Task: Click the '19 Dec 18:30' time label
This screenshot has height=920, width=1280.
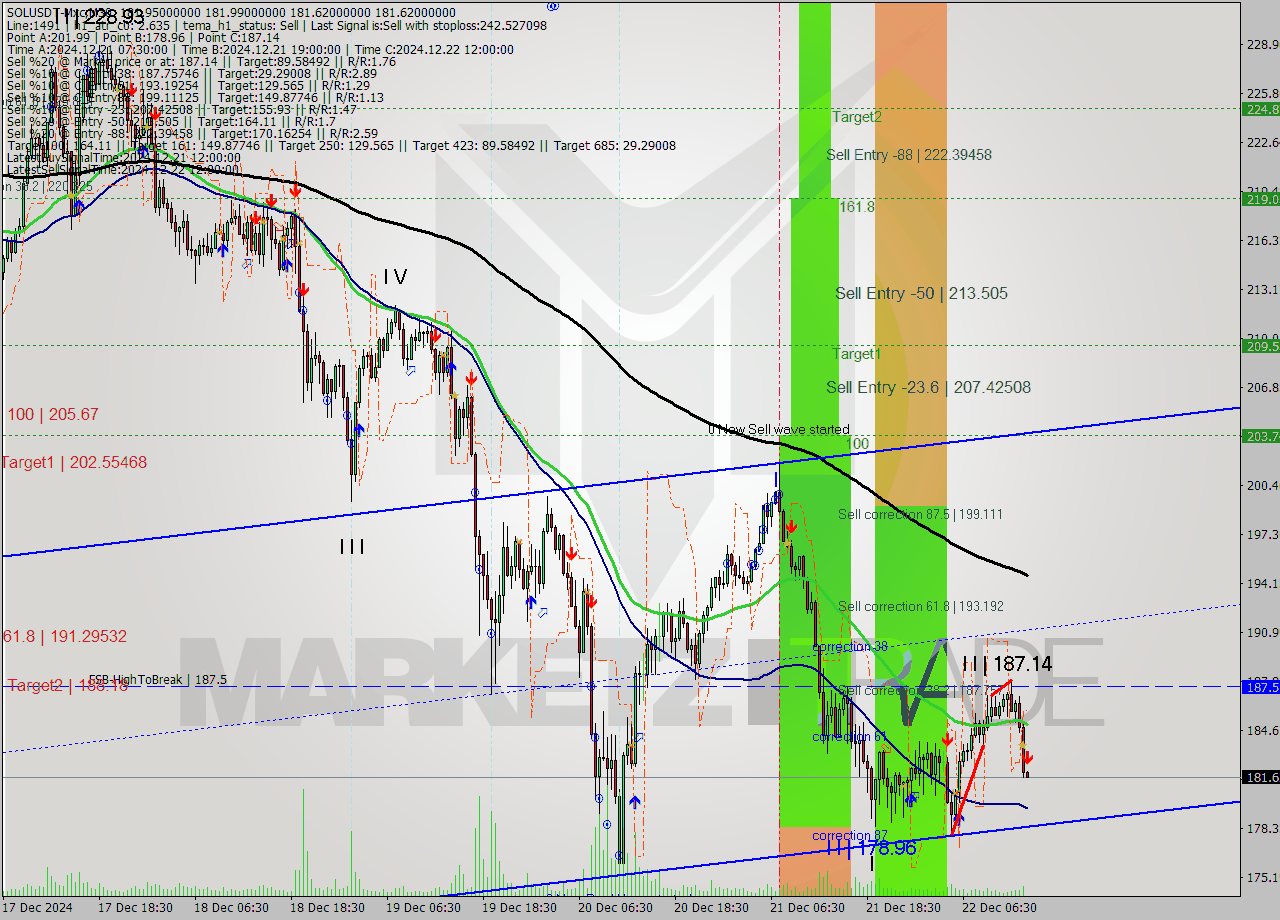Action: (520, 907)
